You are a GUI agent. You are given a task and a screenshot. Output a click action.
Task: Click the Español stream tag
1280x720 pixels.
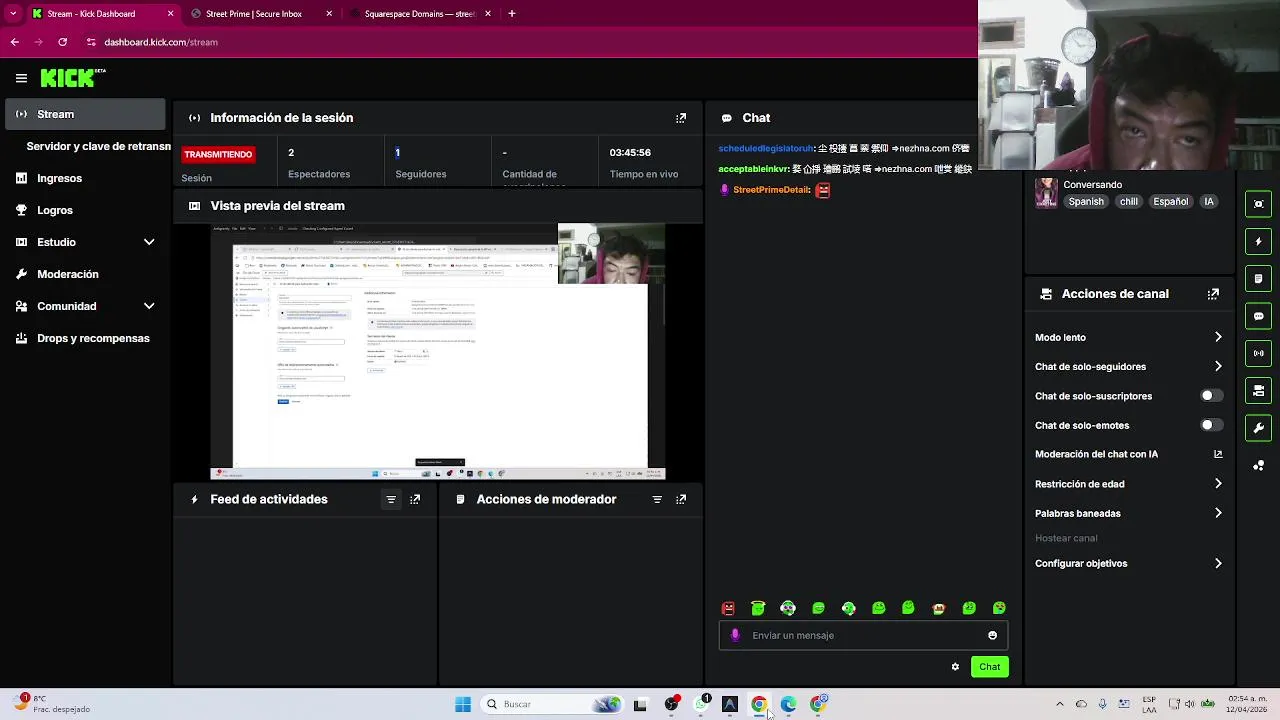point(1171,202)
